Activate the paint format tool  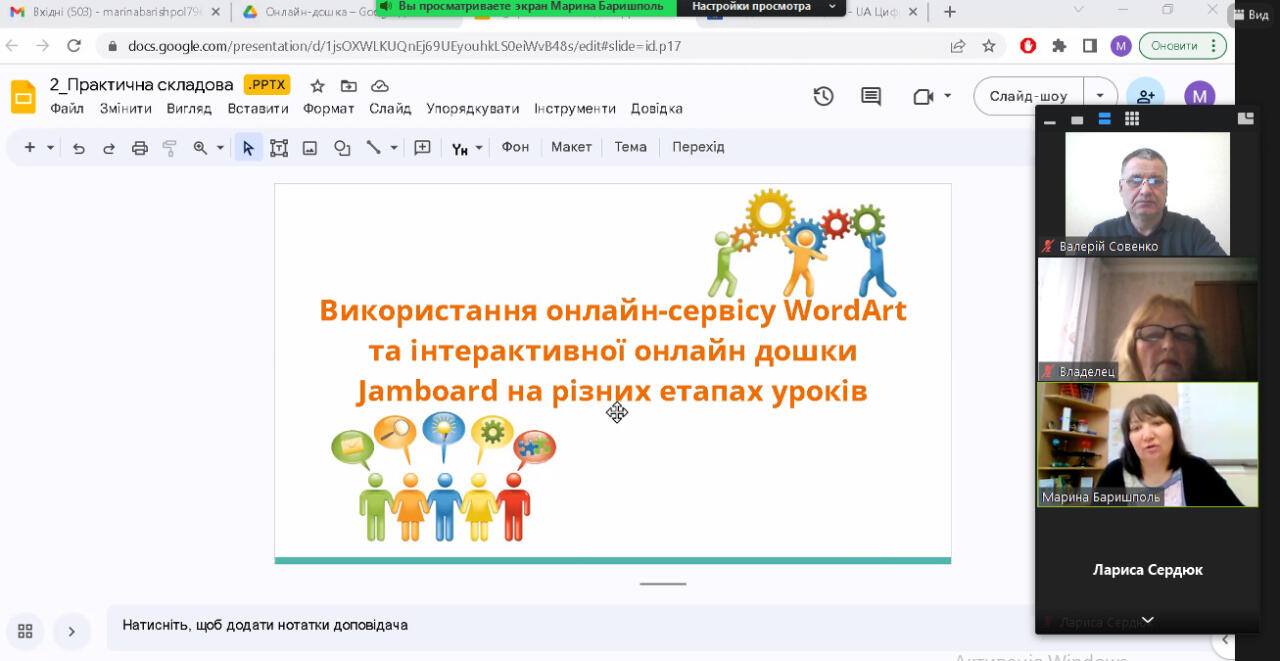click(169, 148)
